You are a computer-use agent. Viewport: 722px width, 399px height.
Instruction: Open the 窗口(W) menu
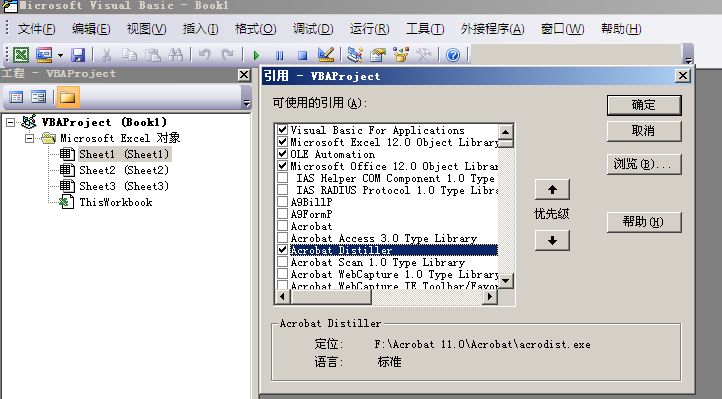coord(562,29)
